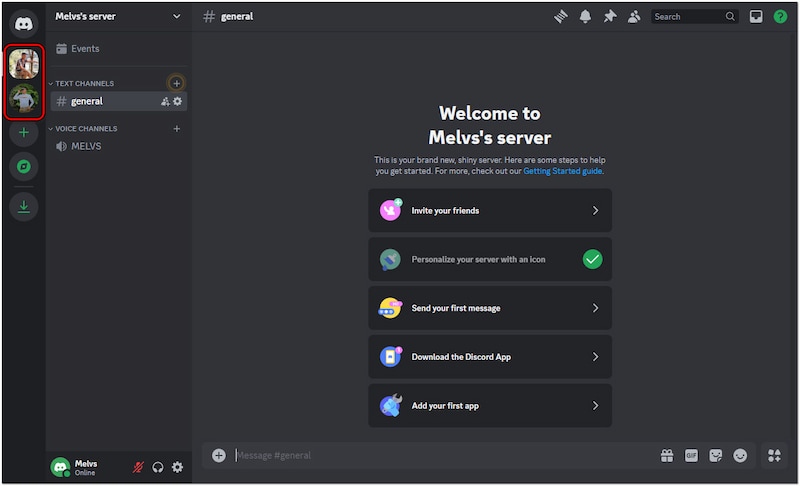
Task: Select the general text channel
Action: pos(87,101)
